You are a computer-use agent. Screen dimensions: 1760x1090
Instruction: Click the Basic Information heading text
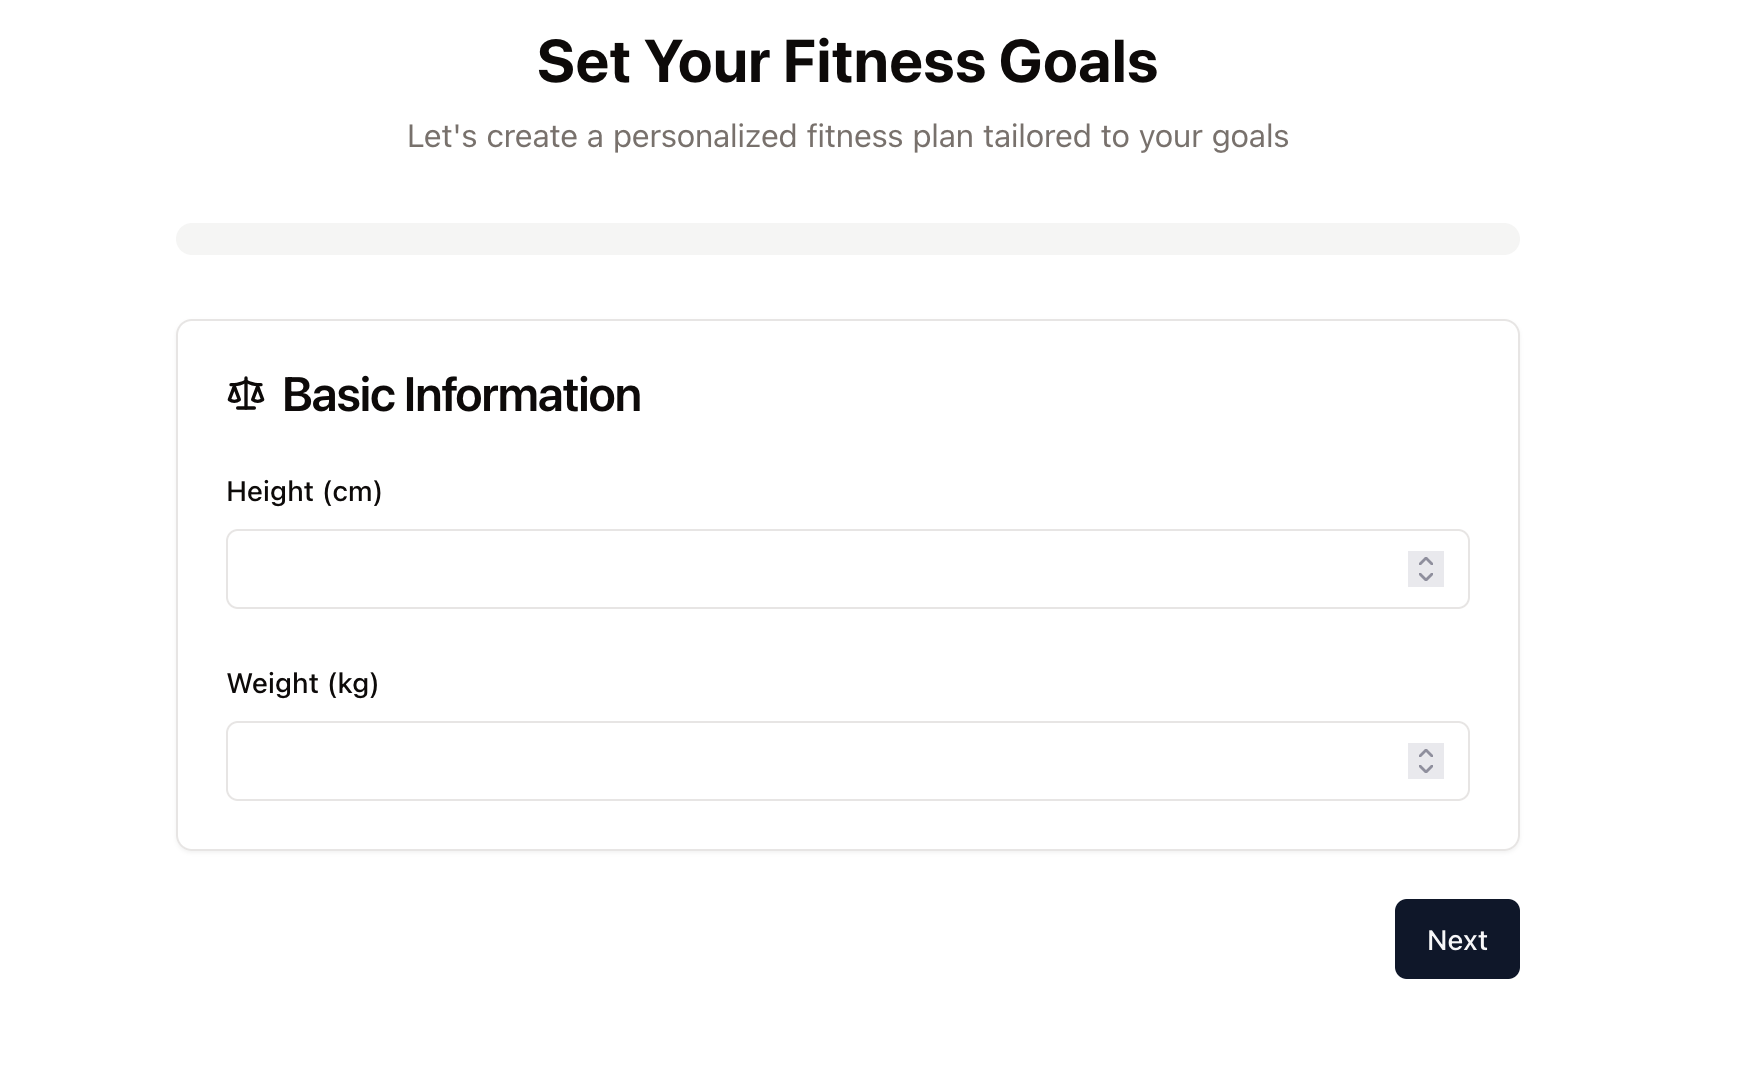tap(461, 395)
